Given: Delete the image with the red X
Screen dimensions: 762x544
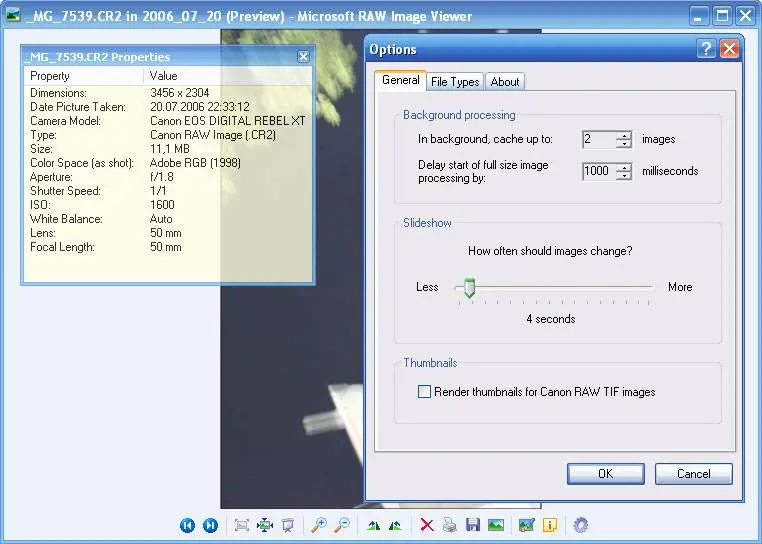Looking at the screenshot, I should (427, 525).
